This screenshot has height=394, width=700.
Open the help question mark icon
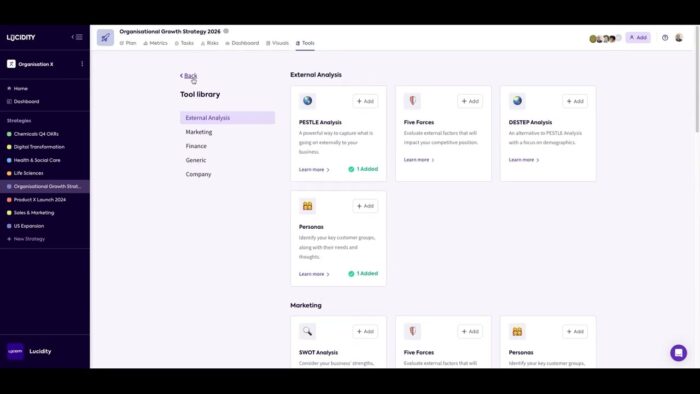click(x=665, y=38)
